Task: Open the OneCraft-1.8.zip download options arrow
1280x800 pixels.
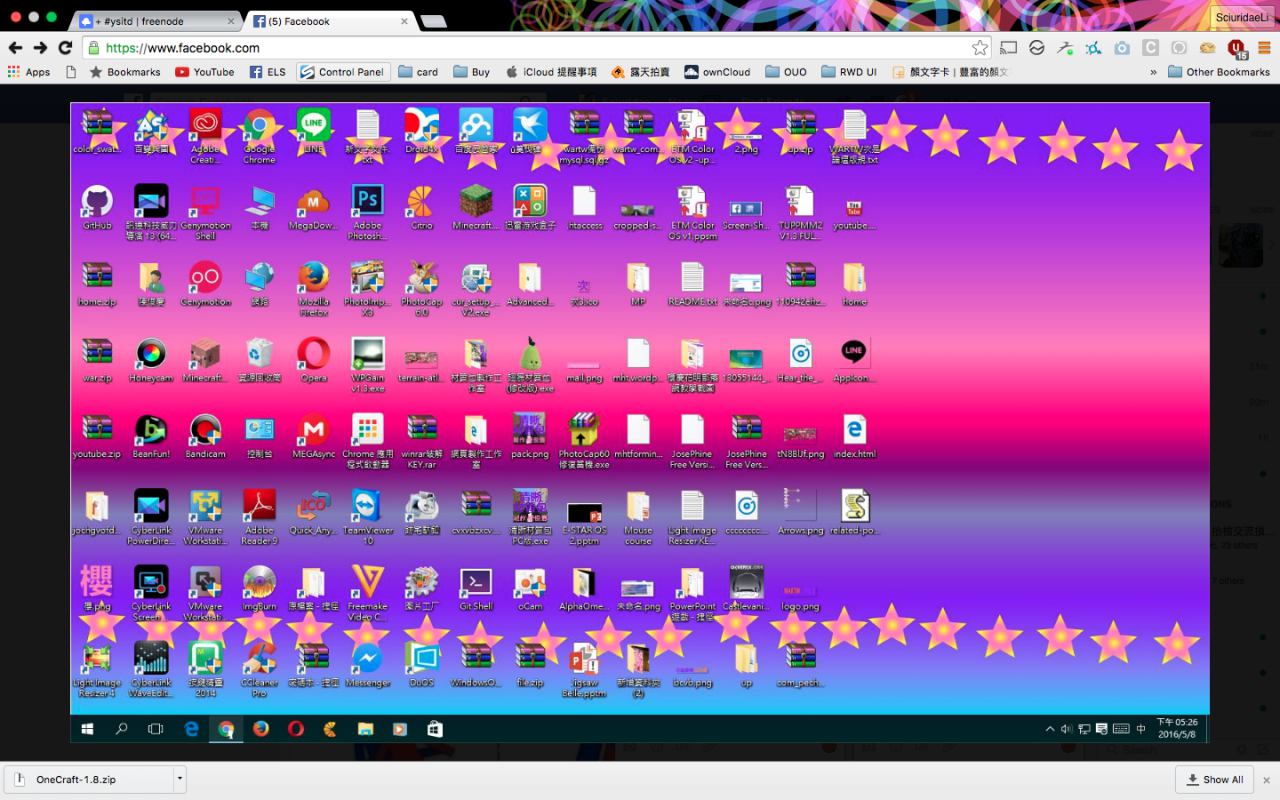Action: click(179, 779)
